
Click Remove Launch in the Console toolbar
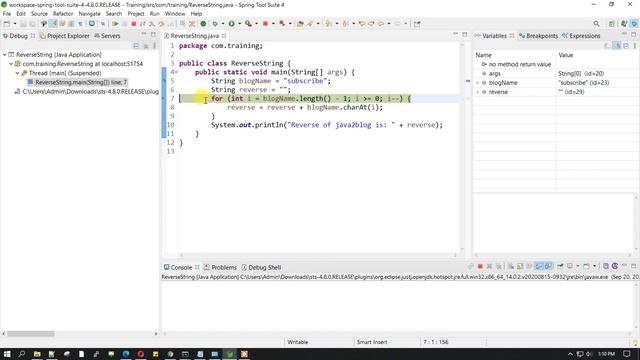coord(489,266)
